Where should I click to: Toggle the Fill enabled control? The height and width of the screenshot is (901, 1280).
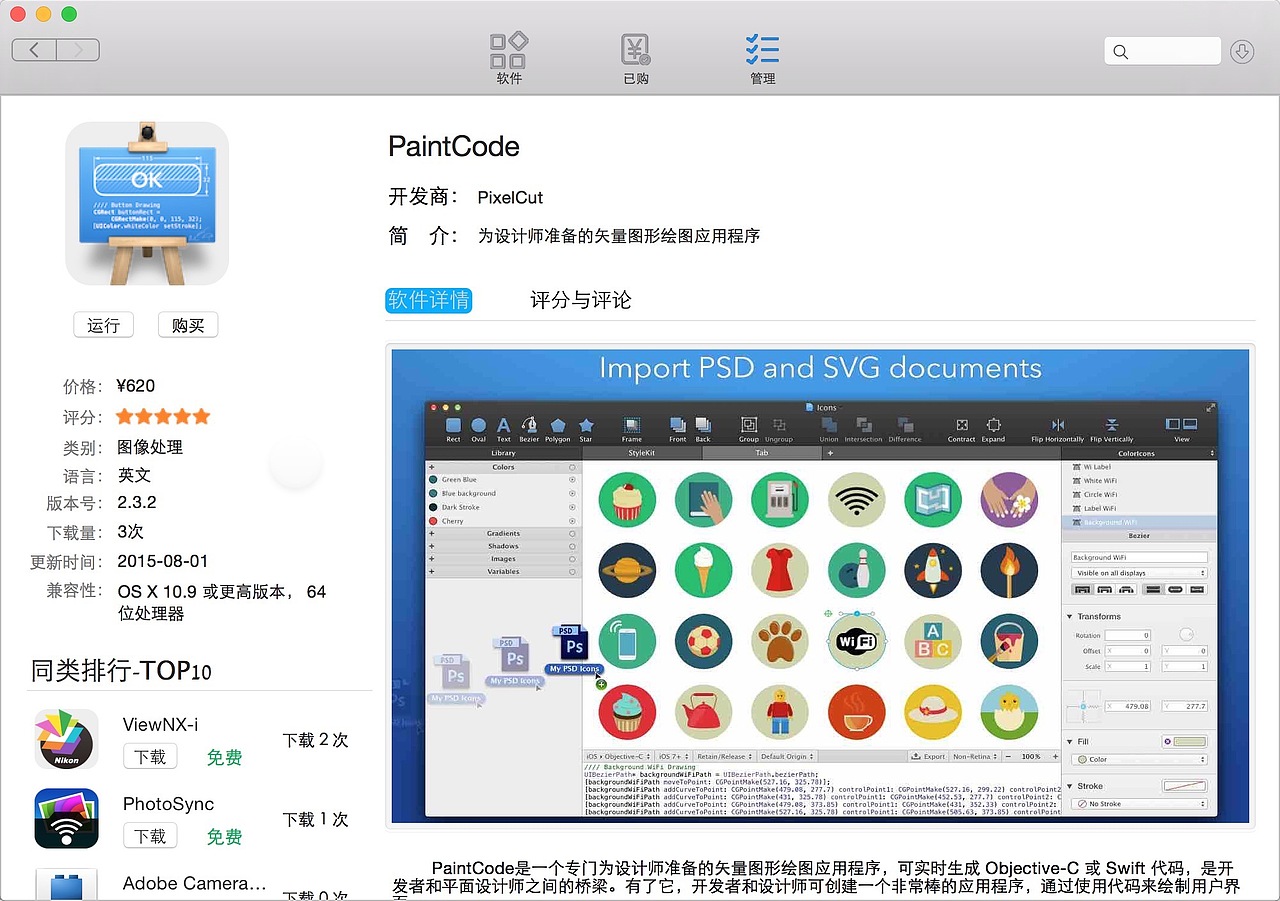pos(1169,742)
